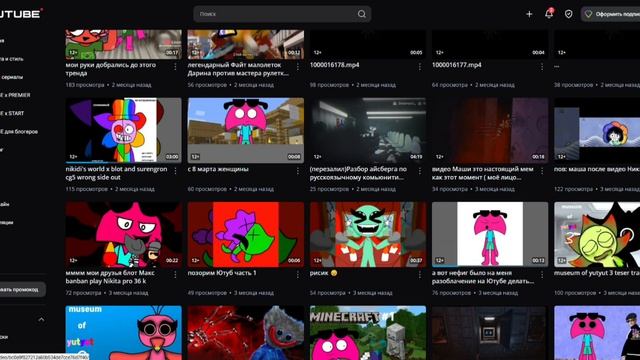Screen dimensions: 640x360
Task: Open options menu for 'легендарный Файт малолеток' video
Action: (298, 67)
